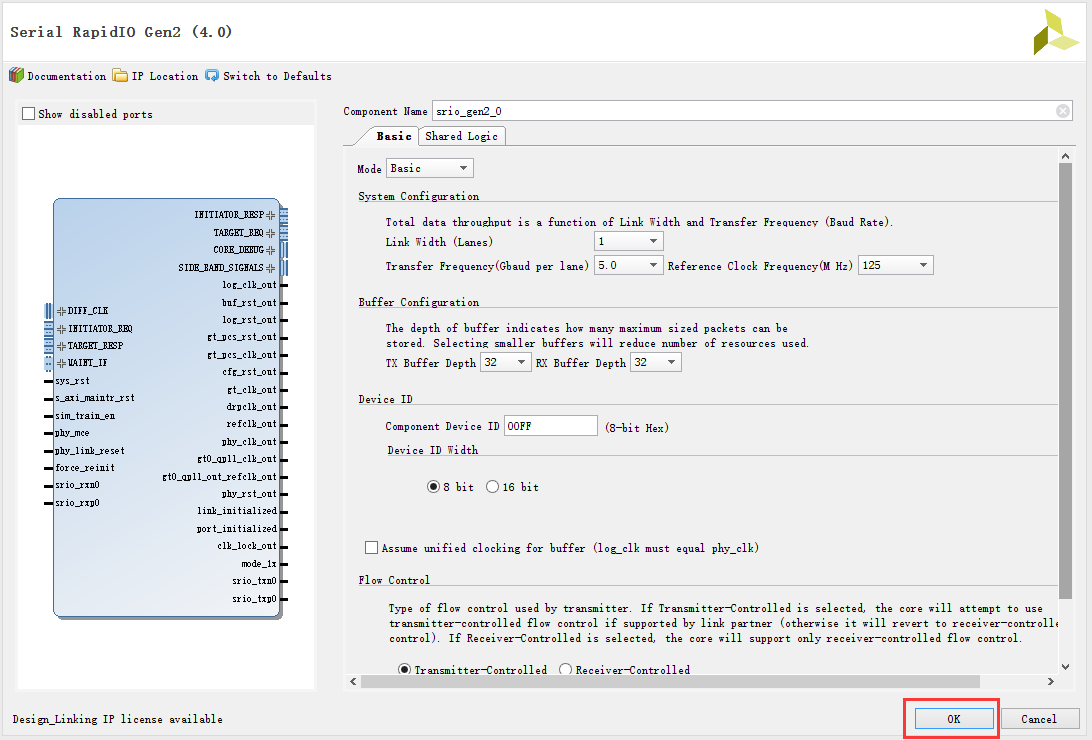The width and height of the screenshot is (1092, 740).
Task: Select the srio_txp0 port label
Action: [x=254, y=599]
